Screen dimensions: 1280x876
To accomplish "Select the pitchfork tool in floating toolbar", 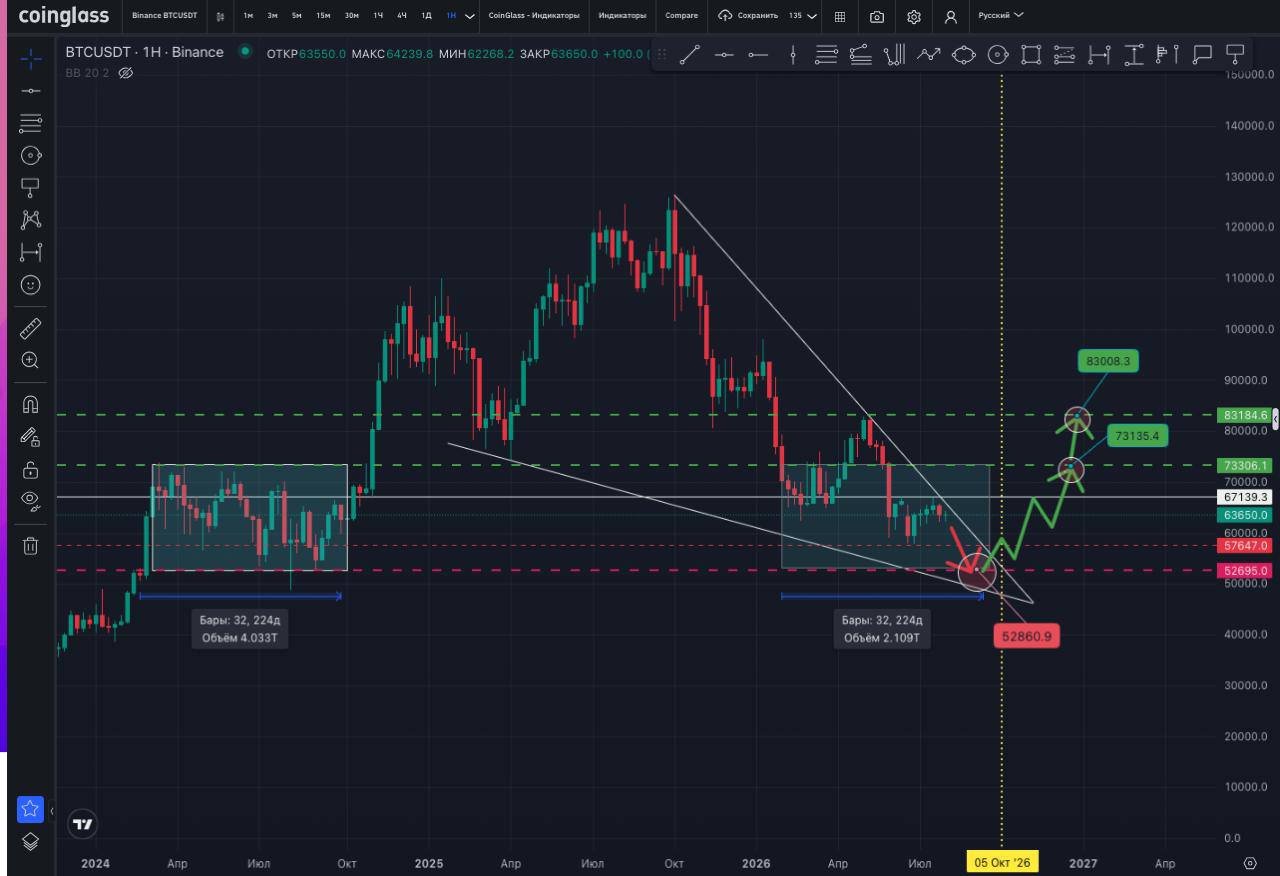I will [x=895, y=56].
